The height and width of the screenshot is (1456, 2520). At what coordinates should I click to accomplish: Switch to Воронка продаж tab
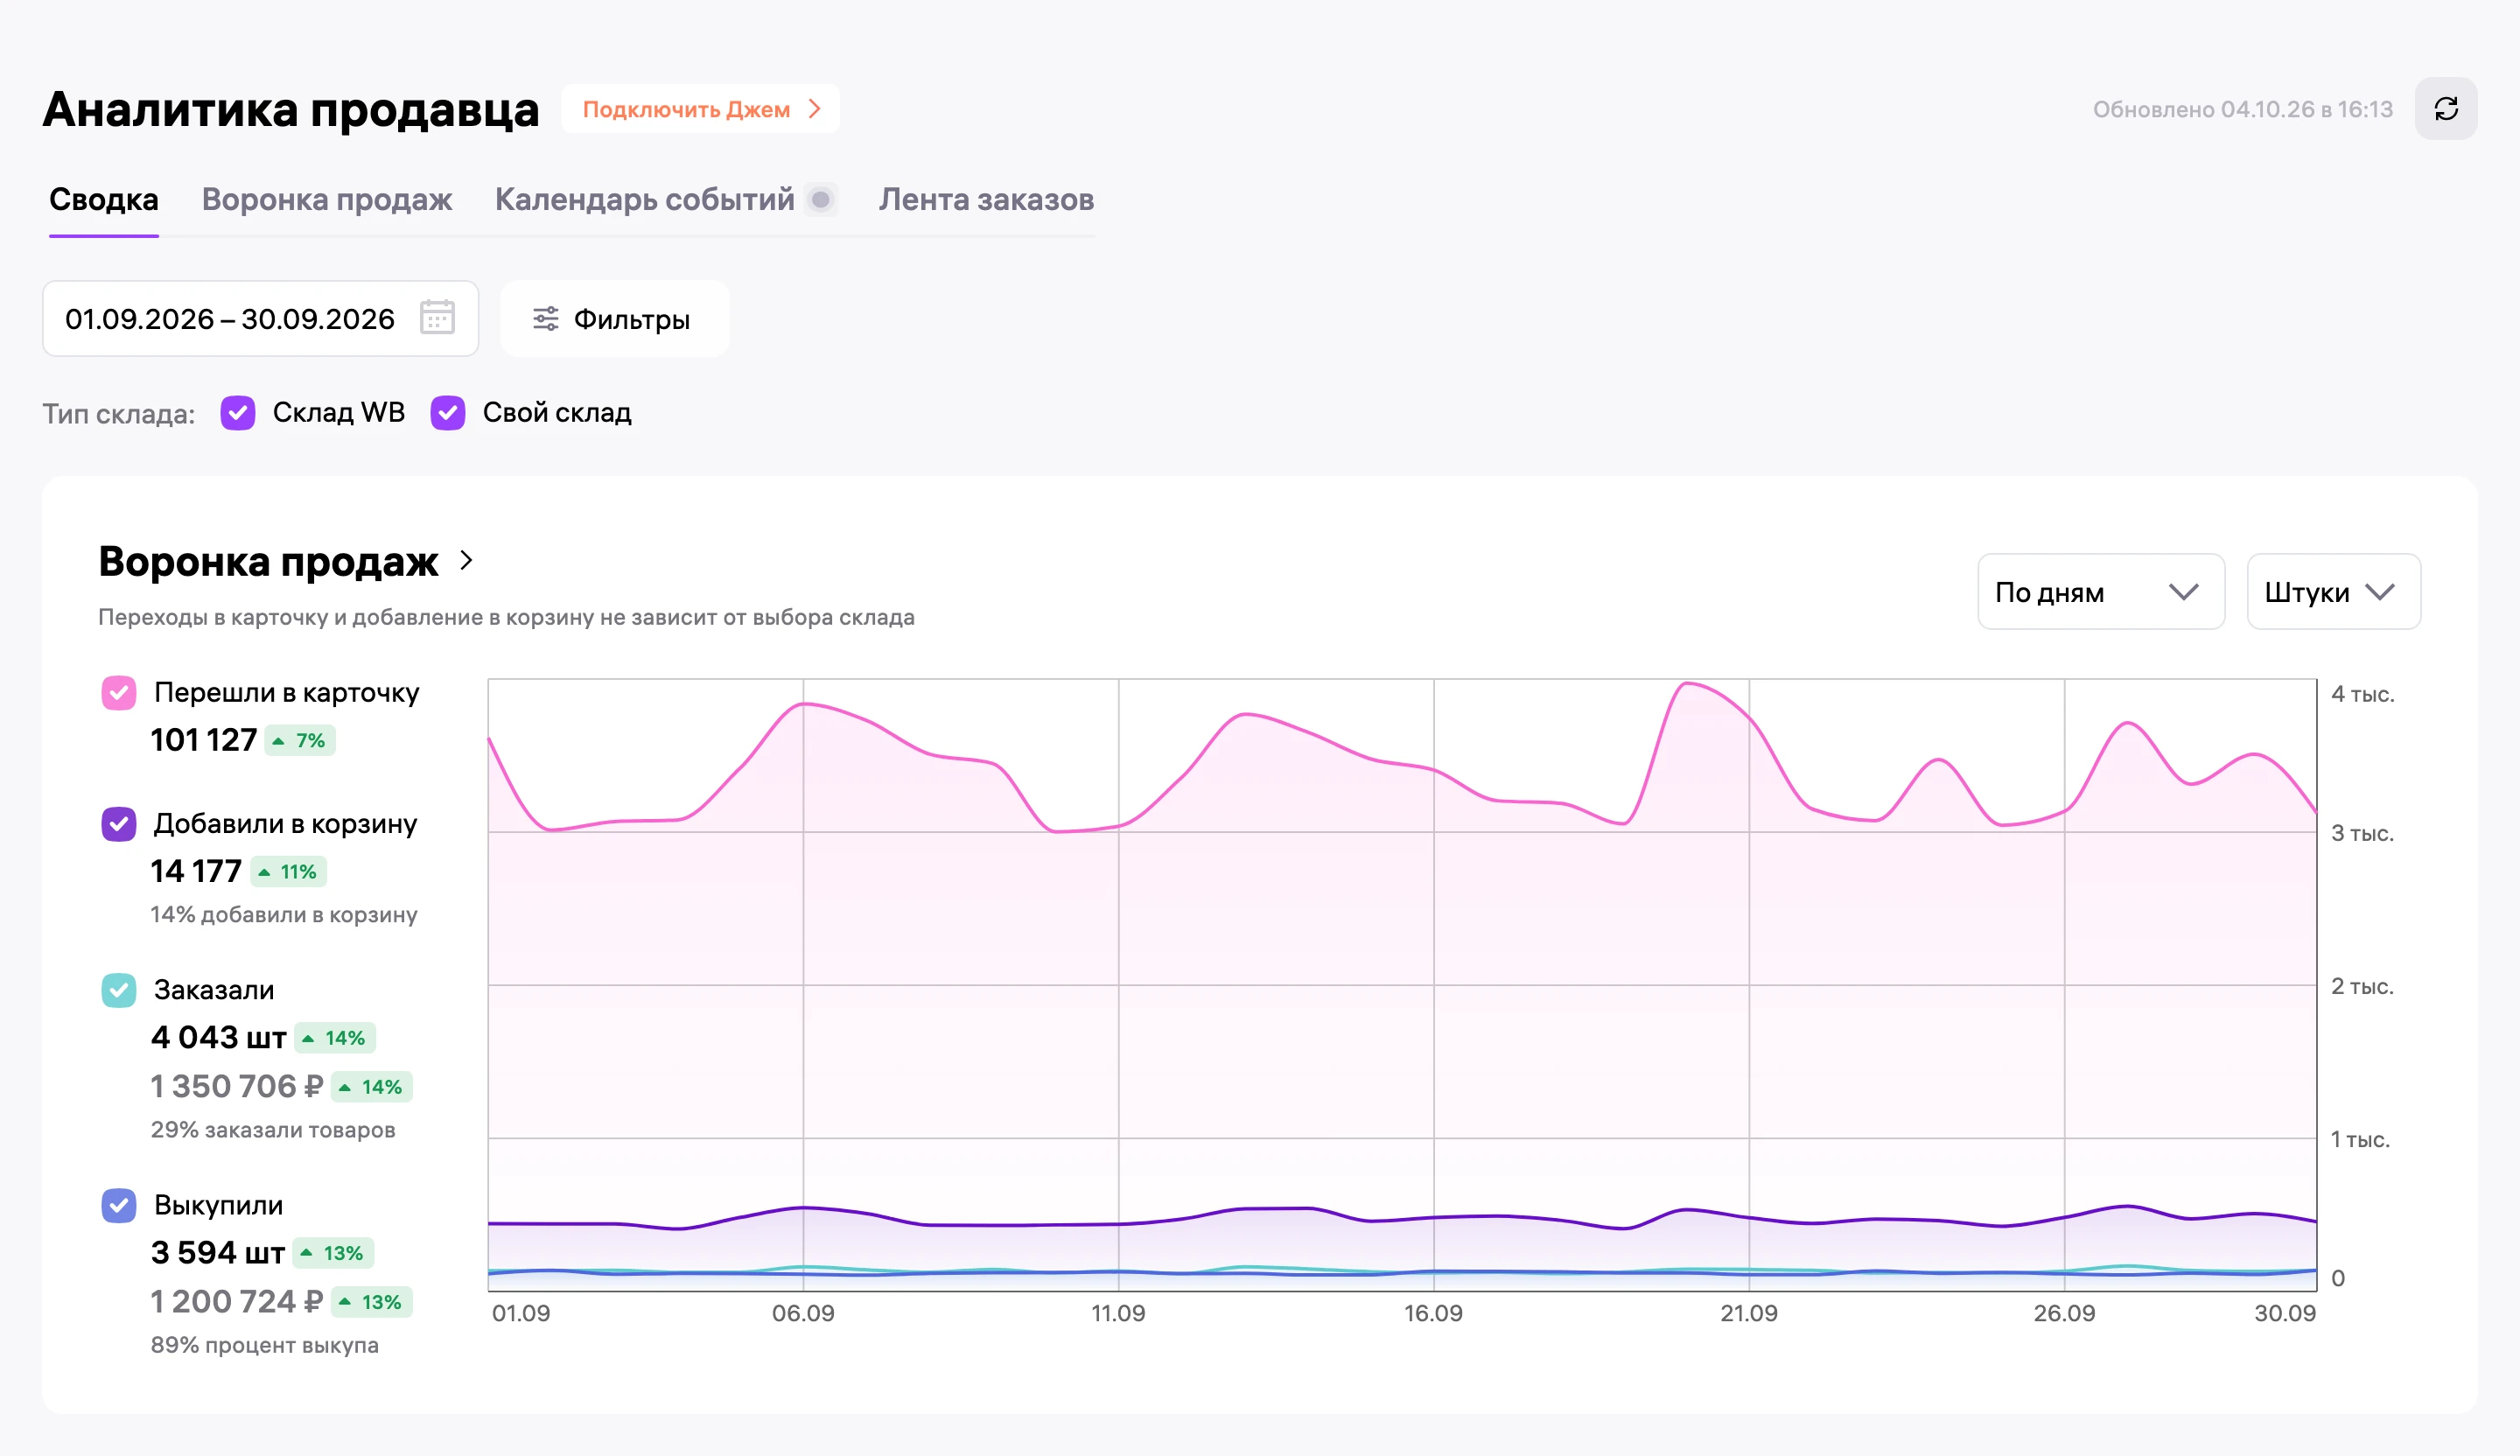pos(327,200)
